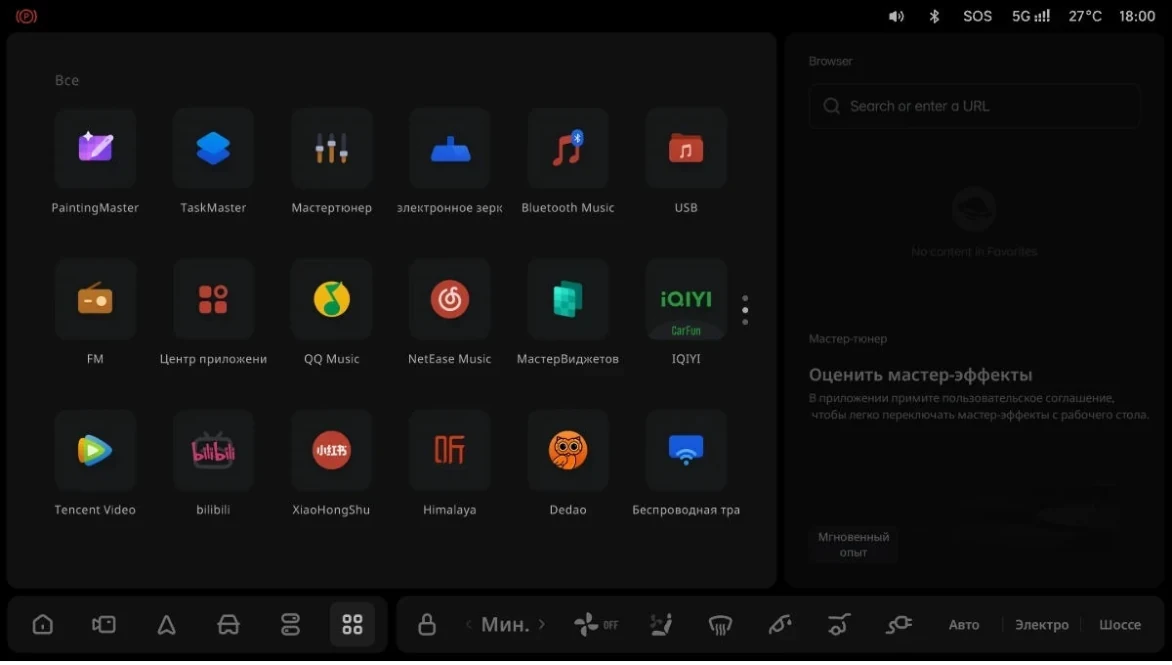Launch QQ Music app
This screenshot has width=1172, height=665.
coord(331,299)
